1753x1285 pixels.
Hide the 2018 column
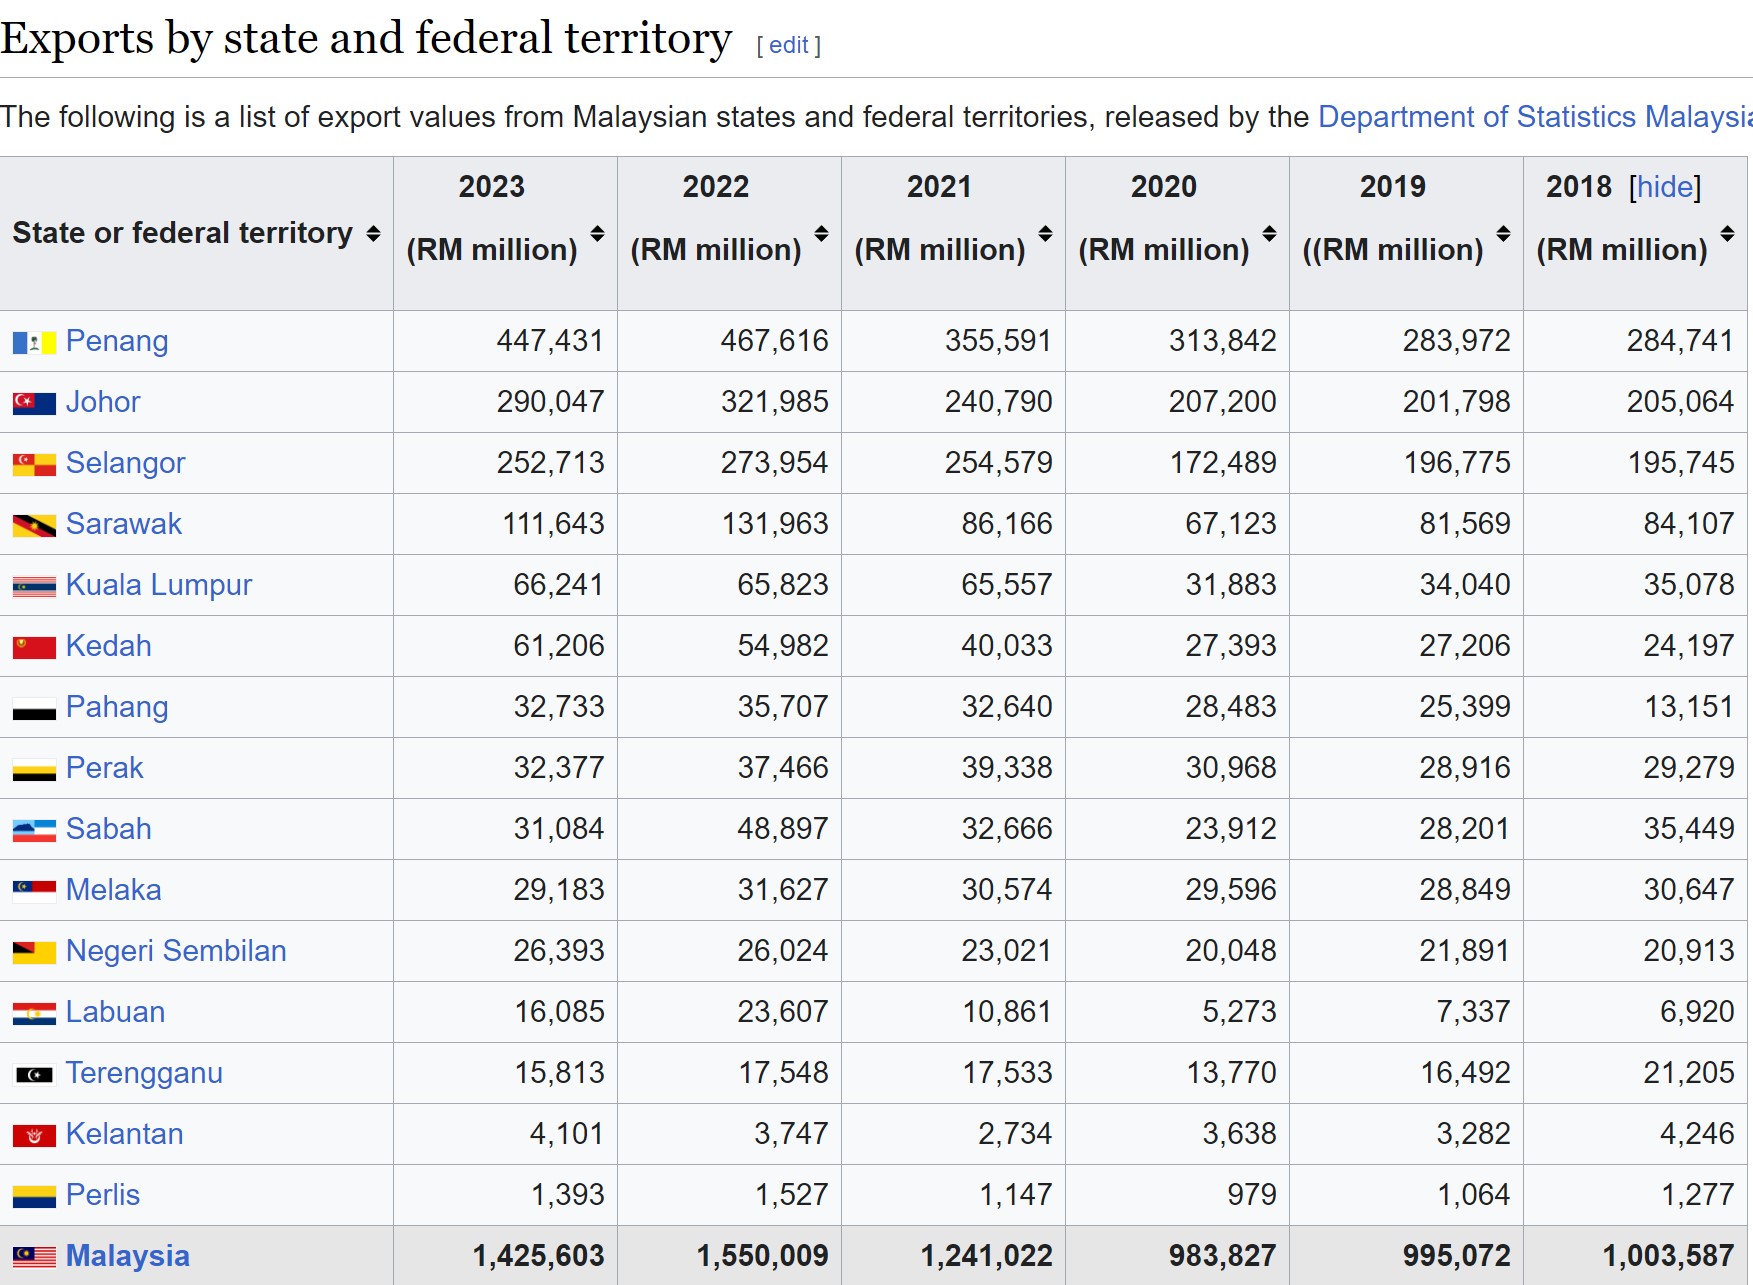pyautogui.click(x=1665, y=187)
